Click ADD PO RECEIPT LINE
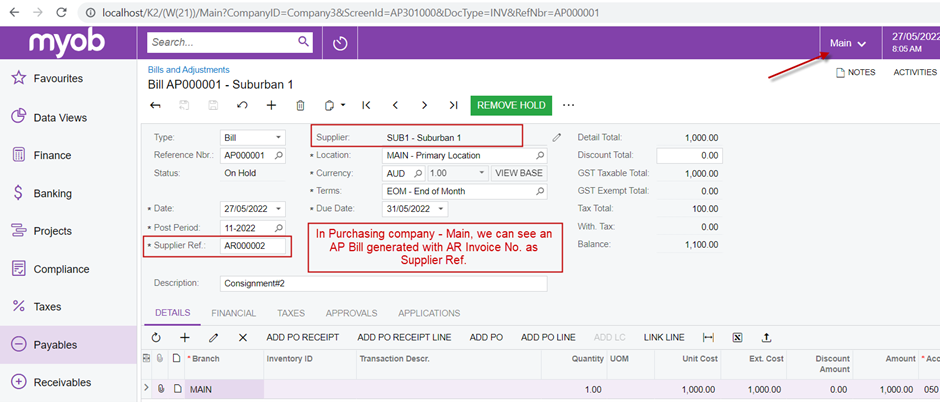Image resolution: width=940 pixels, height=402 pixels. click(x=404, y=337)
